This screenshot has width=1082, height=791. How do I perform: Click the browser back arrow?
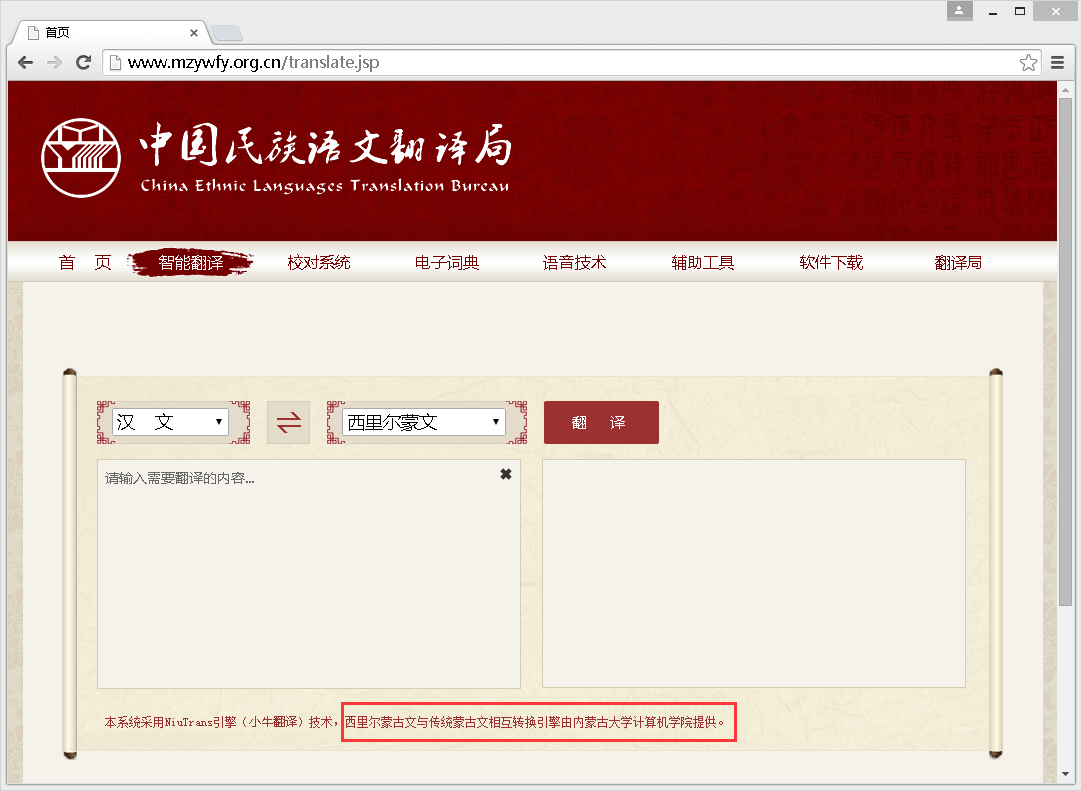(x=26, y=62)
